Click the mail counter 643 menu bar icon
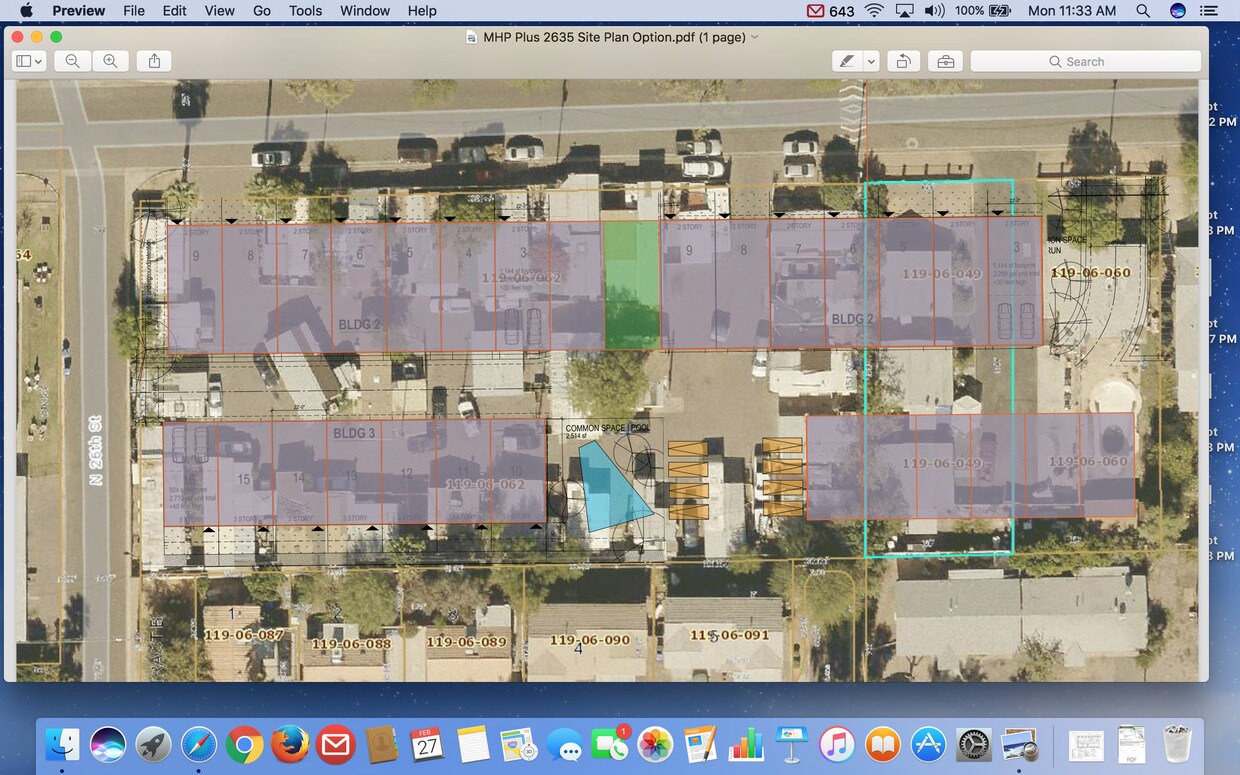 click(830, 11)
